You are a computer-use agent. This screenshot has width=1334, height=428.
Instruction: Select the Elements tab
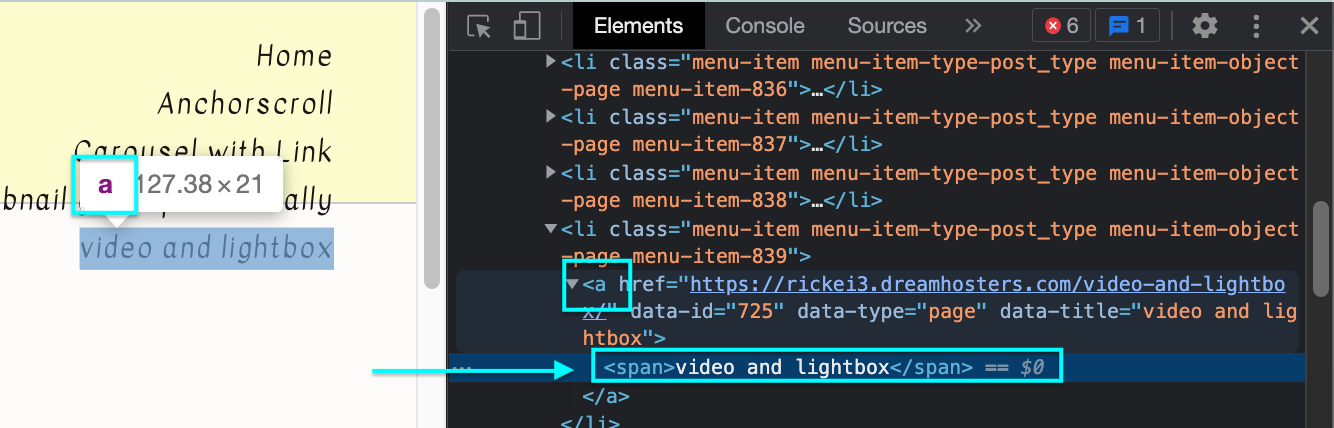pos(638,26)
